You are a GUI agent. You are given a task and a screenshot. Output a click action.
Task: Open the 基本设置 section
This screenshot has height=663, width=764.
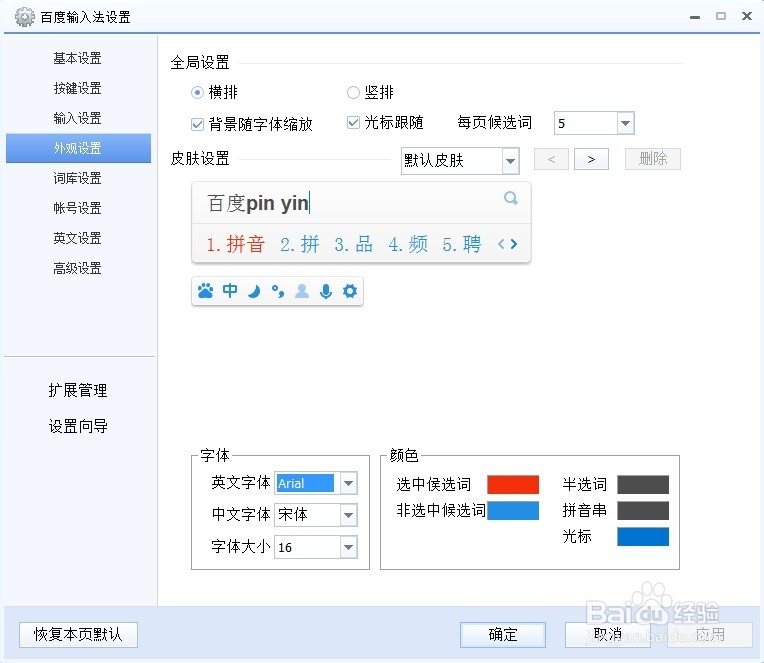coord(77,58)
